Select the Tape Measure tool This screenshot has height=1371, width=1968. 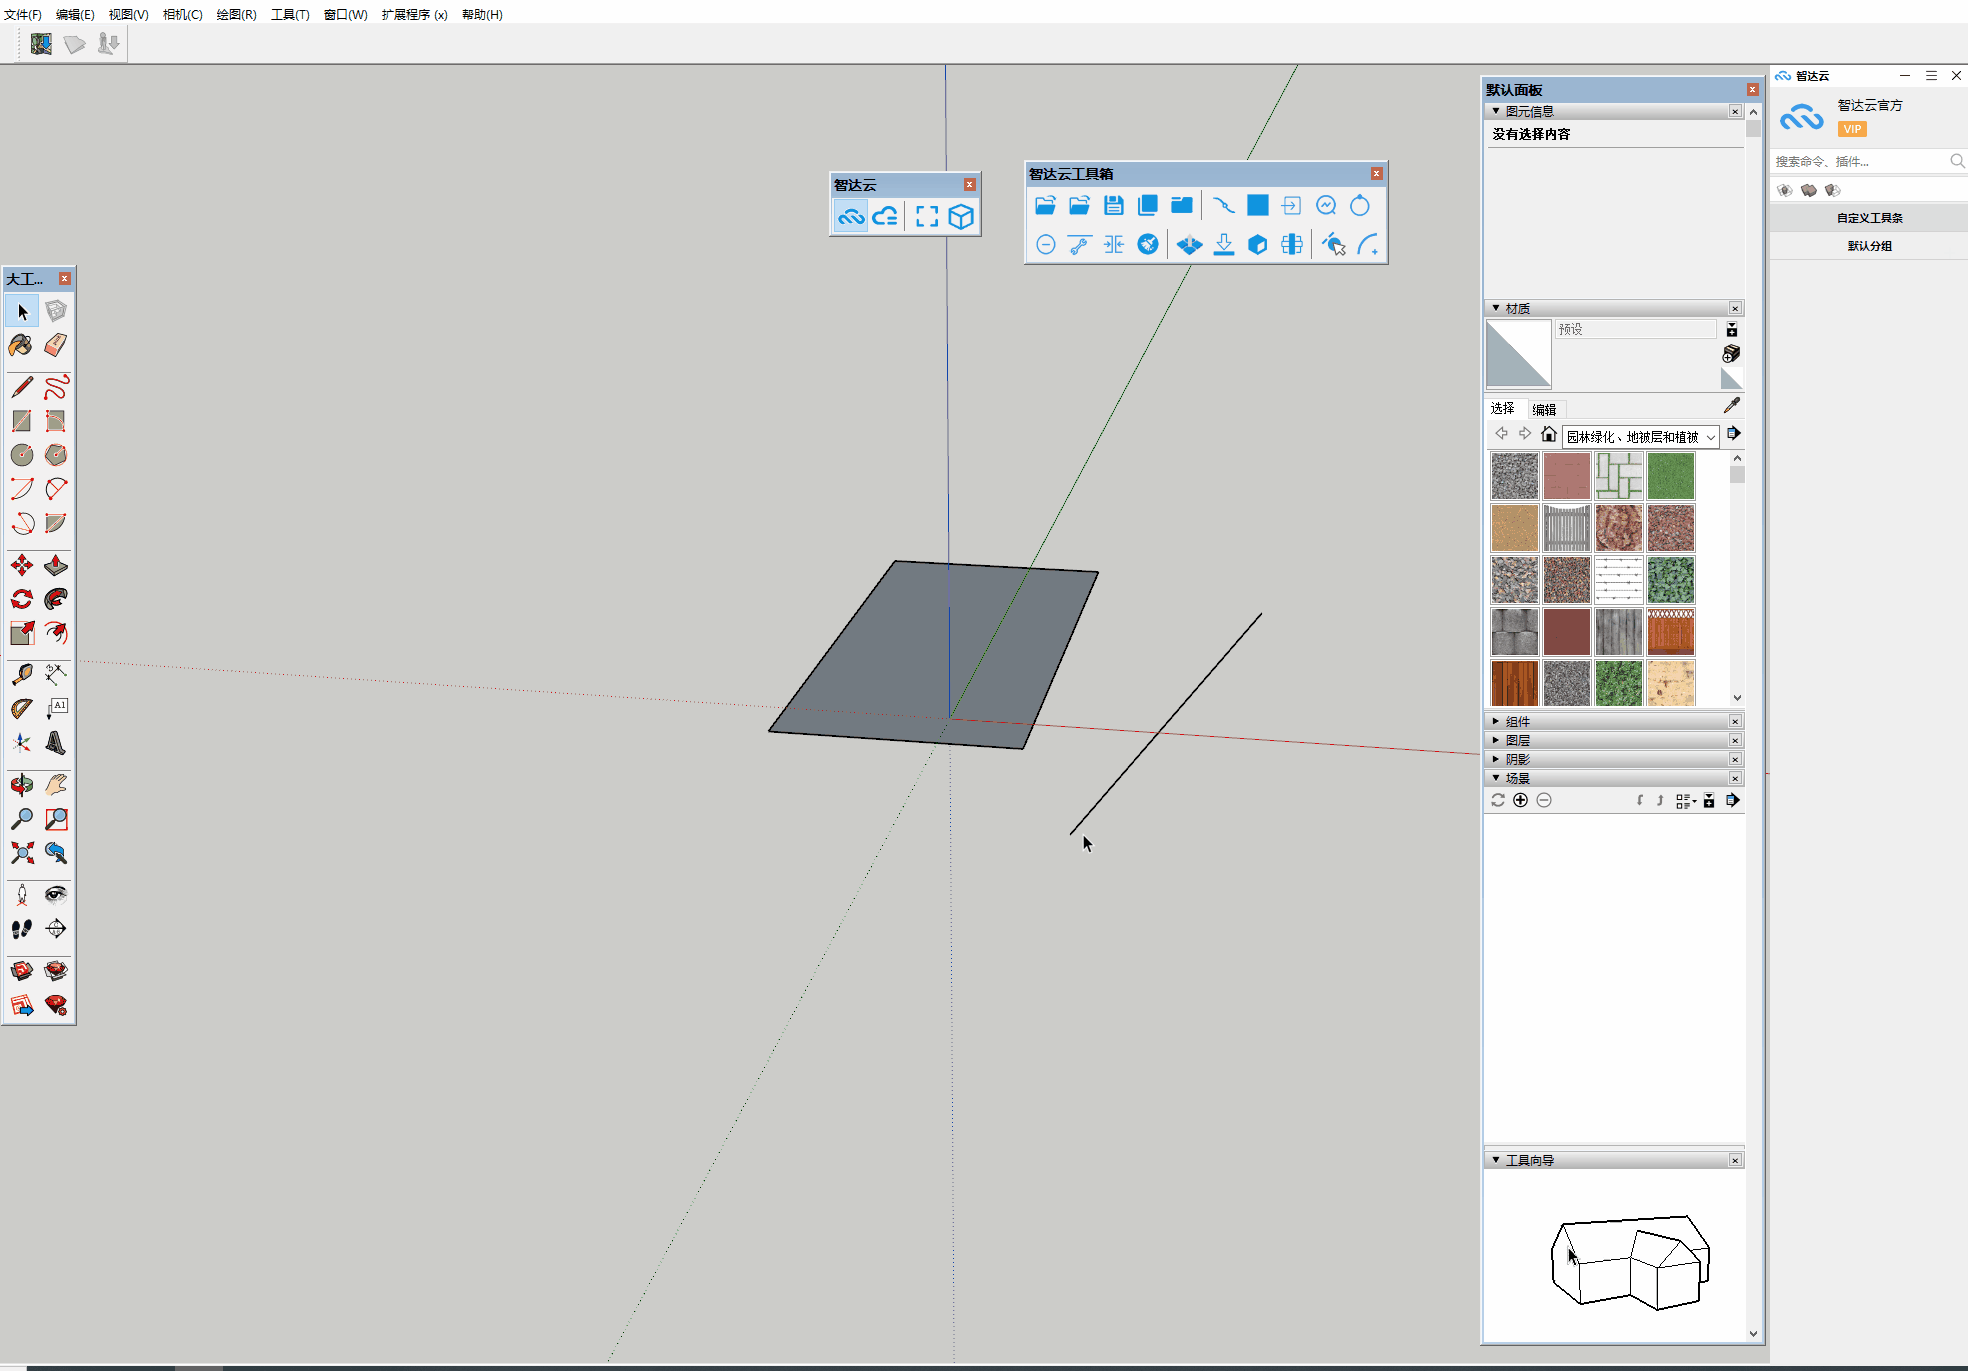point(22,675)
